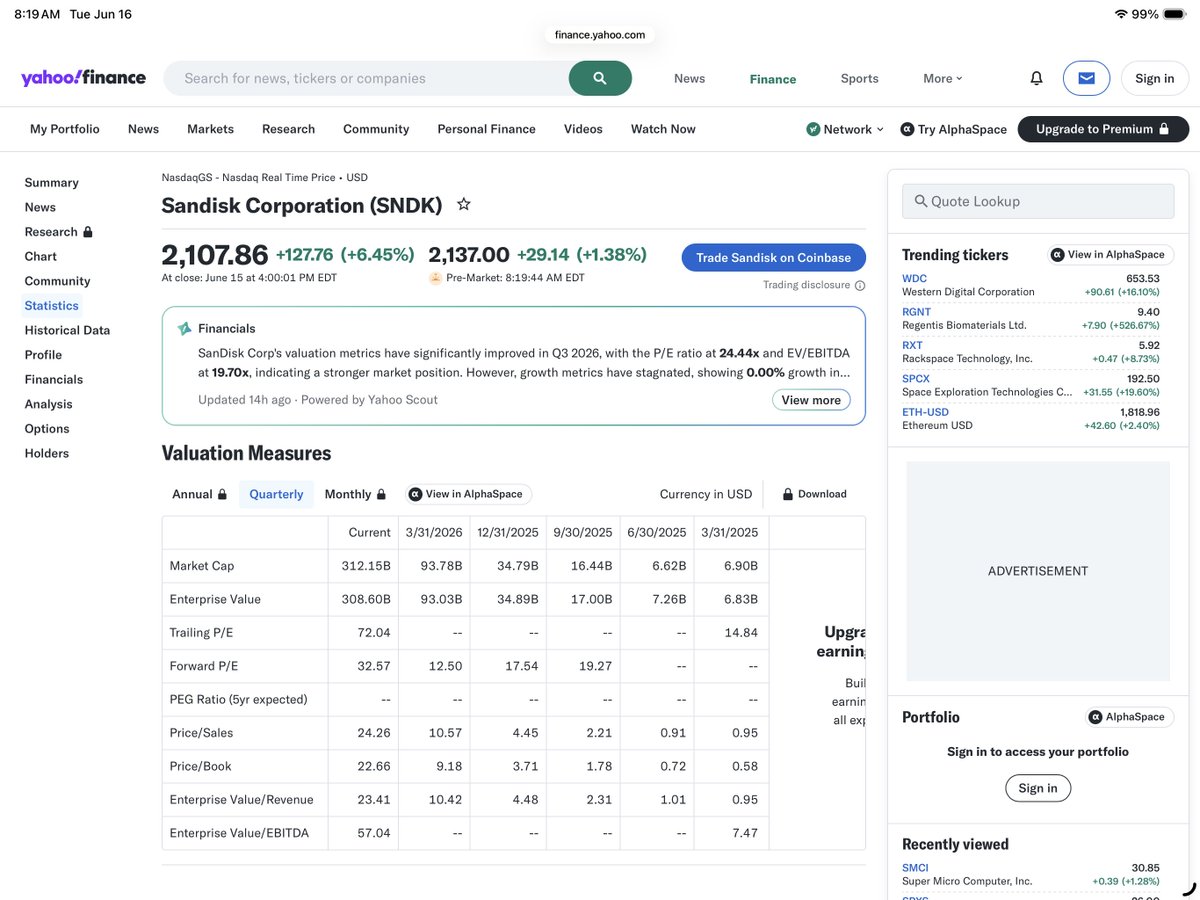Select the Annual tab
The image size is (1200, 900).
click(x=199, y=494)
